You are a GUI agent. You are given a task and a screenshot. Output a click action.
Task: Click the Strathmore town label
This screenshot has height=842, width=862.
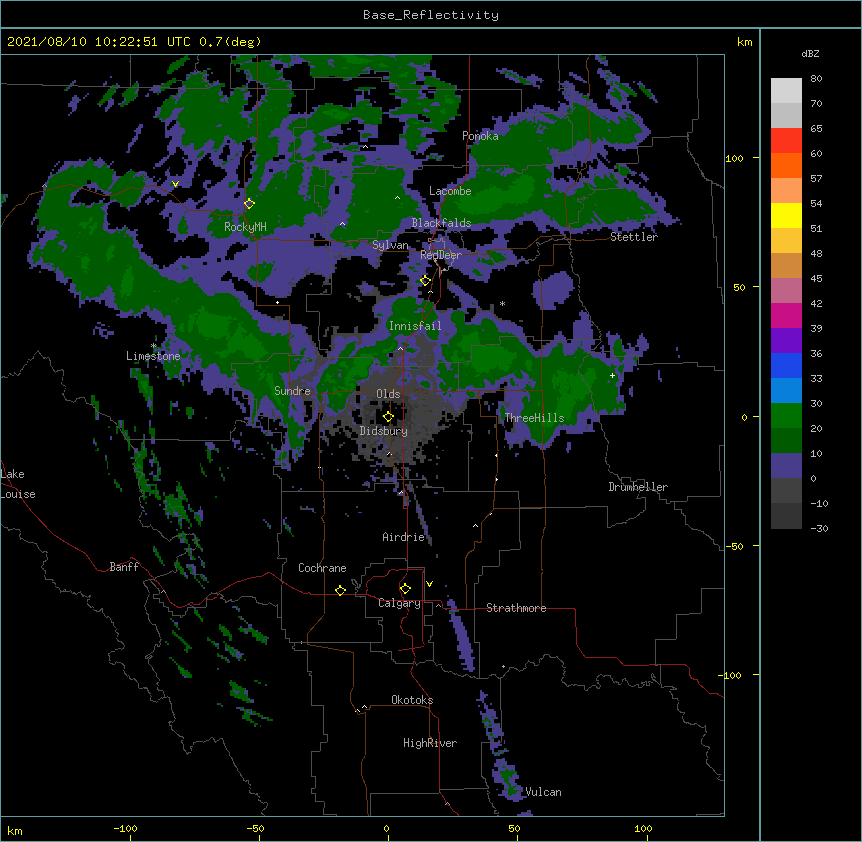coord(516,608)
